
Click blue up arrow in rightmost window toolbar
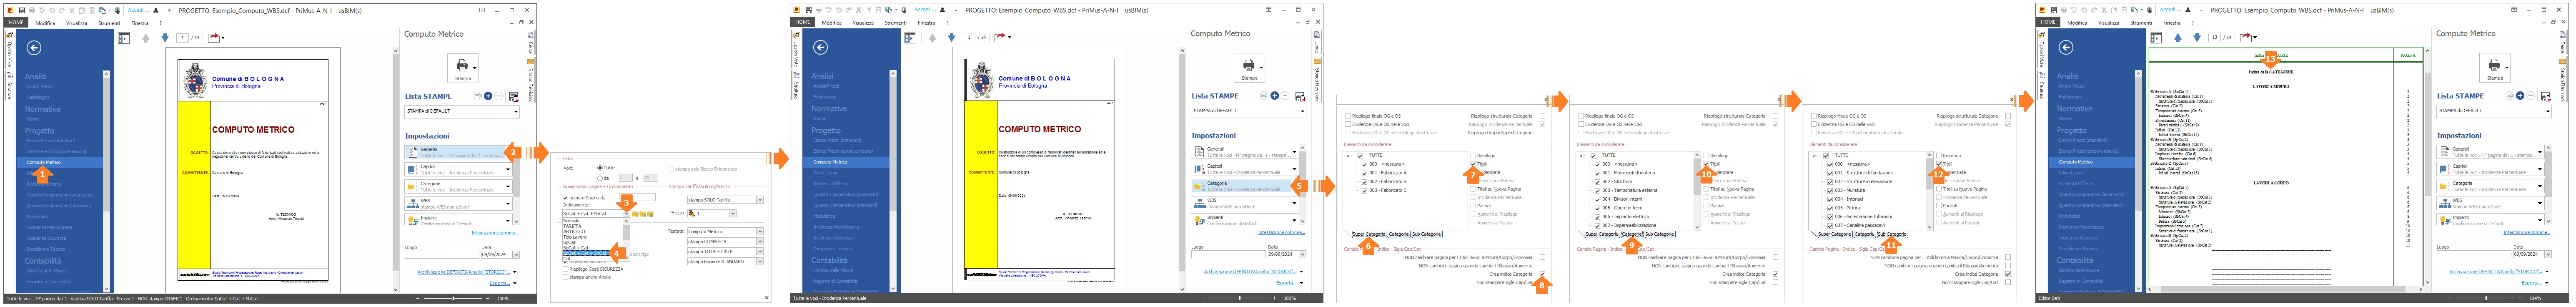click(x=2178, y=38)
